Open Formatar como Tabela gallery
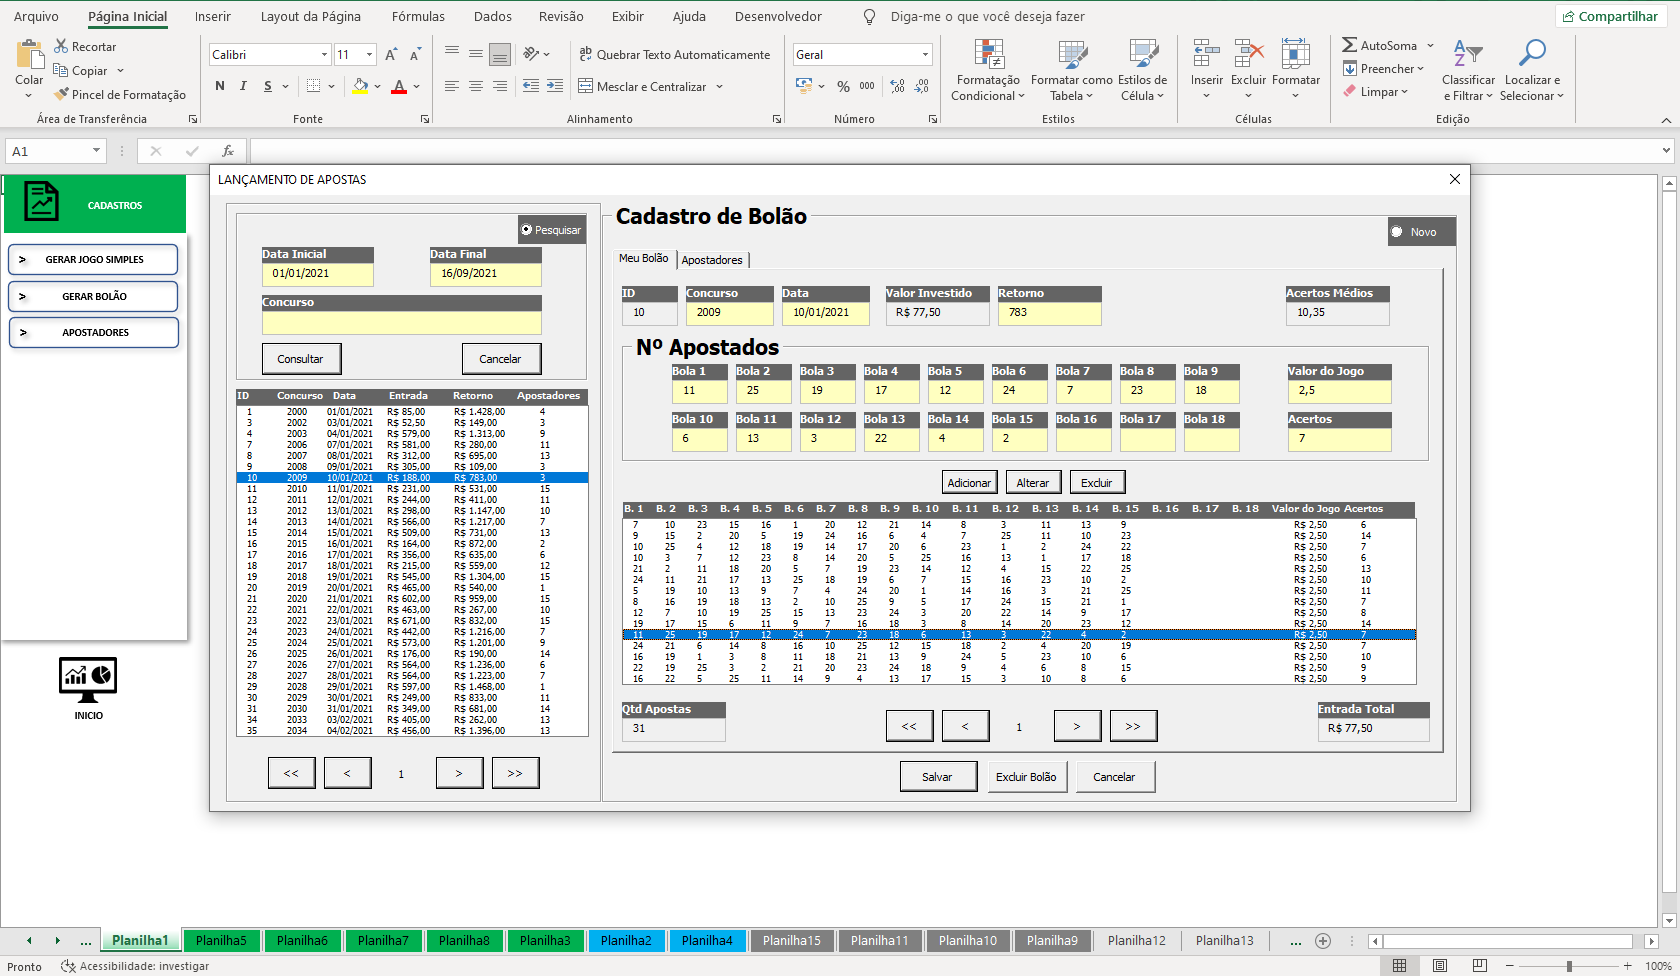Screen dimensions: 1680x976 [1071, 70]
